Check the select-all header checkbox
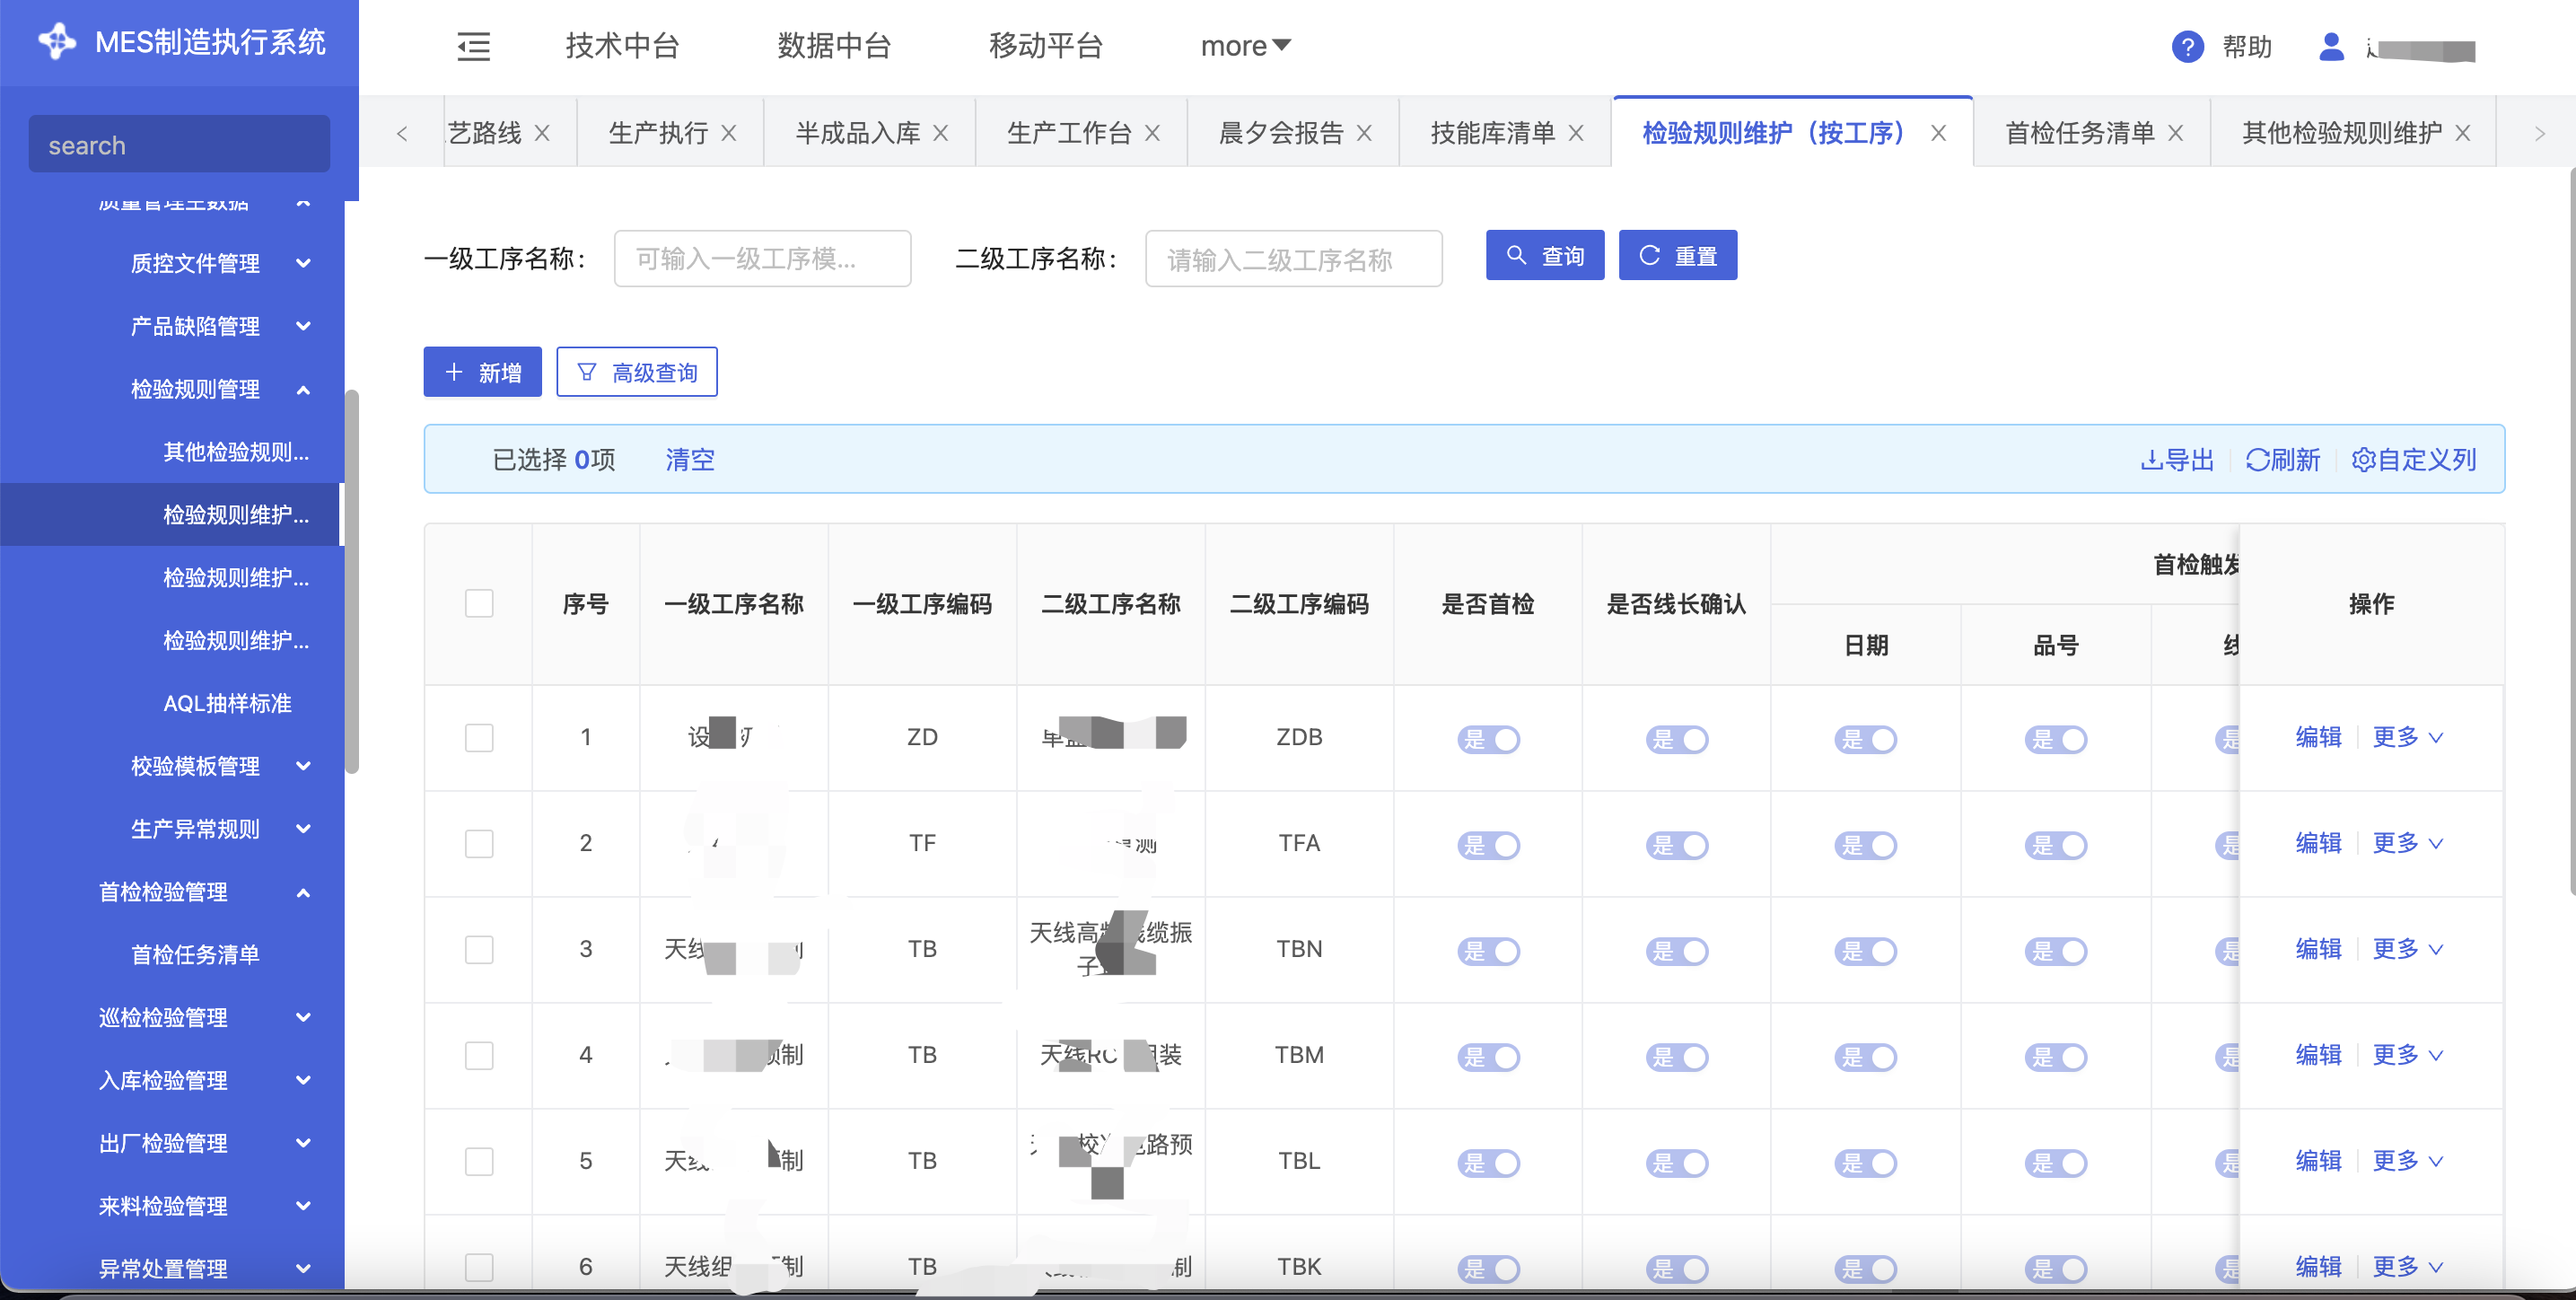Screen dimensions: 2576x1300 click(x=479, y=604)
